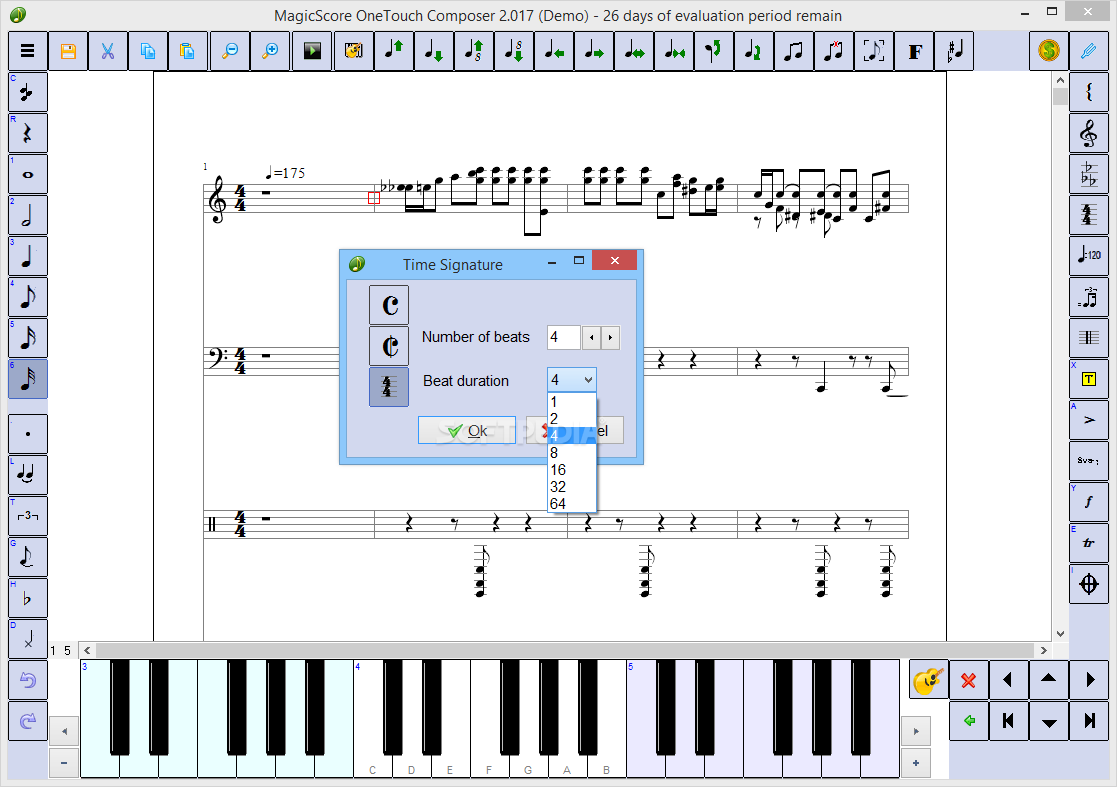Transpose note up an octave icon

click(x=474, y=51)
